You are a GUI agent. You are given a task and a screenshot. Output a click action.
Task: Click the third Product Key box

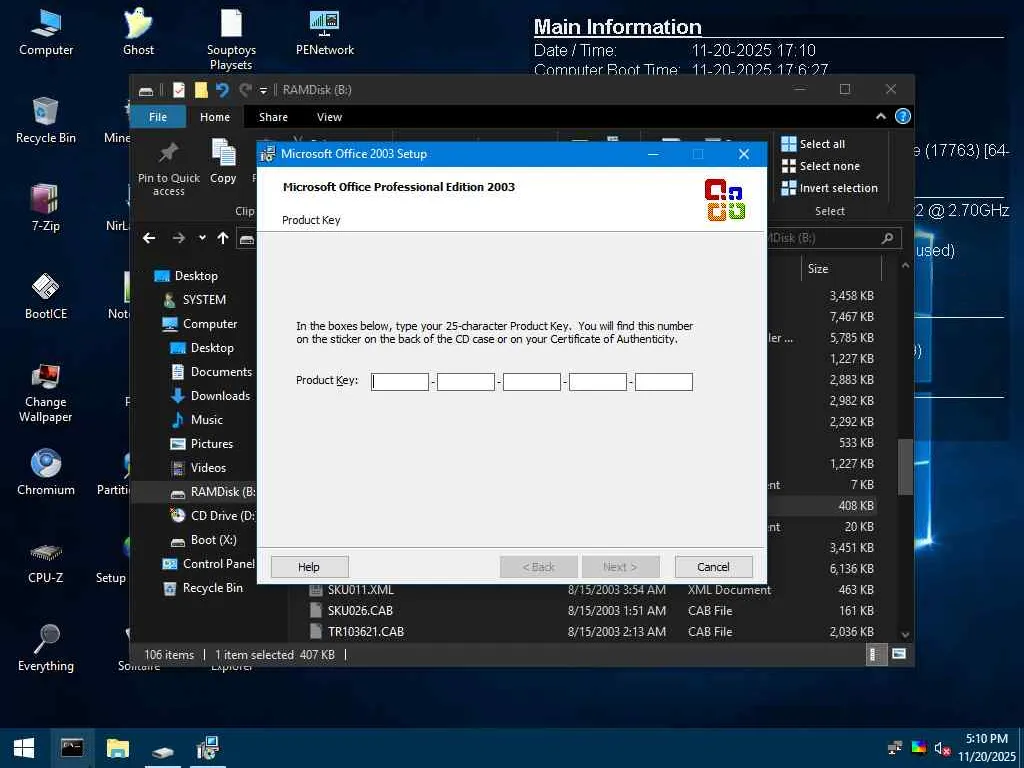tap(532, 381)
